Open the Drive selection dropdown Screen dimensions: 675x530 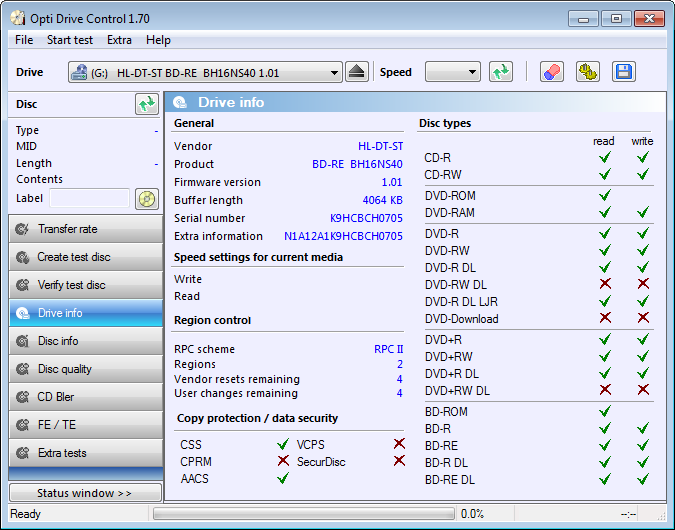[205, 72]
